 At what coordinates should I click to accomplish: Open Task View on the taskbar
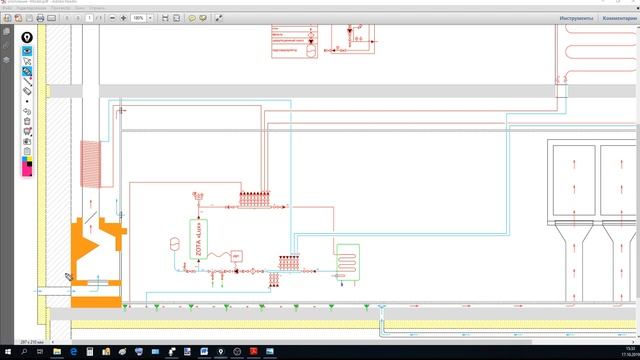(40, 351)
